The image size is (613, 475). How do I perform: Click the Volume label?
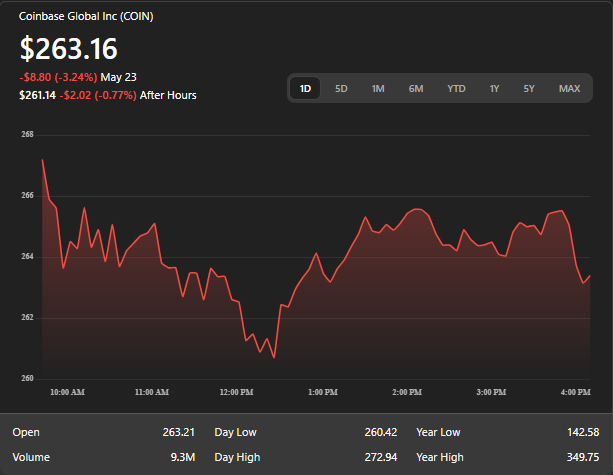click(31, 457)
